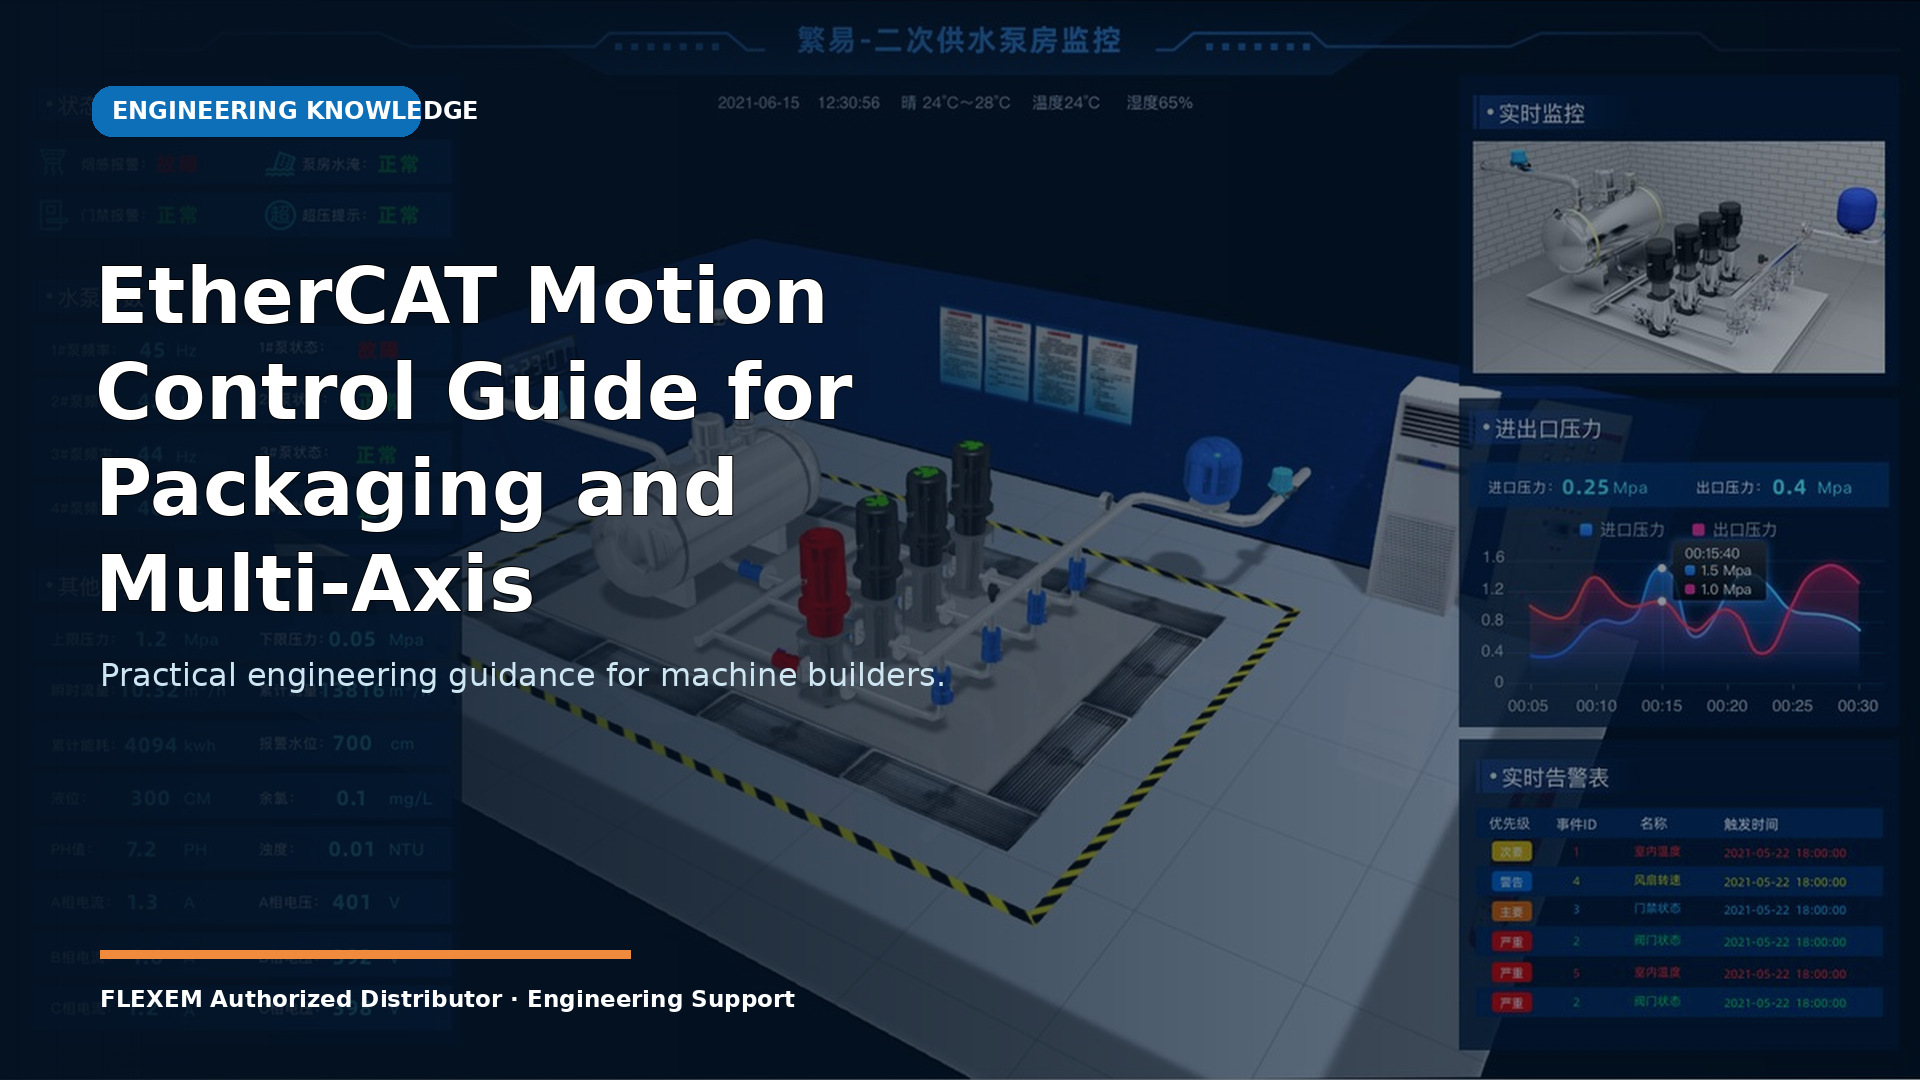
Task: Click the 00:15:40 chart tooltip
Action: click(x=1718, y=571)
